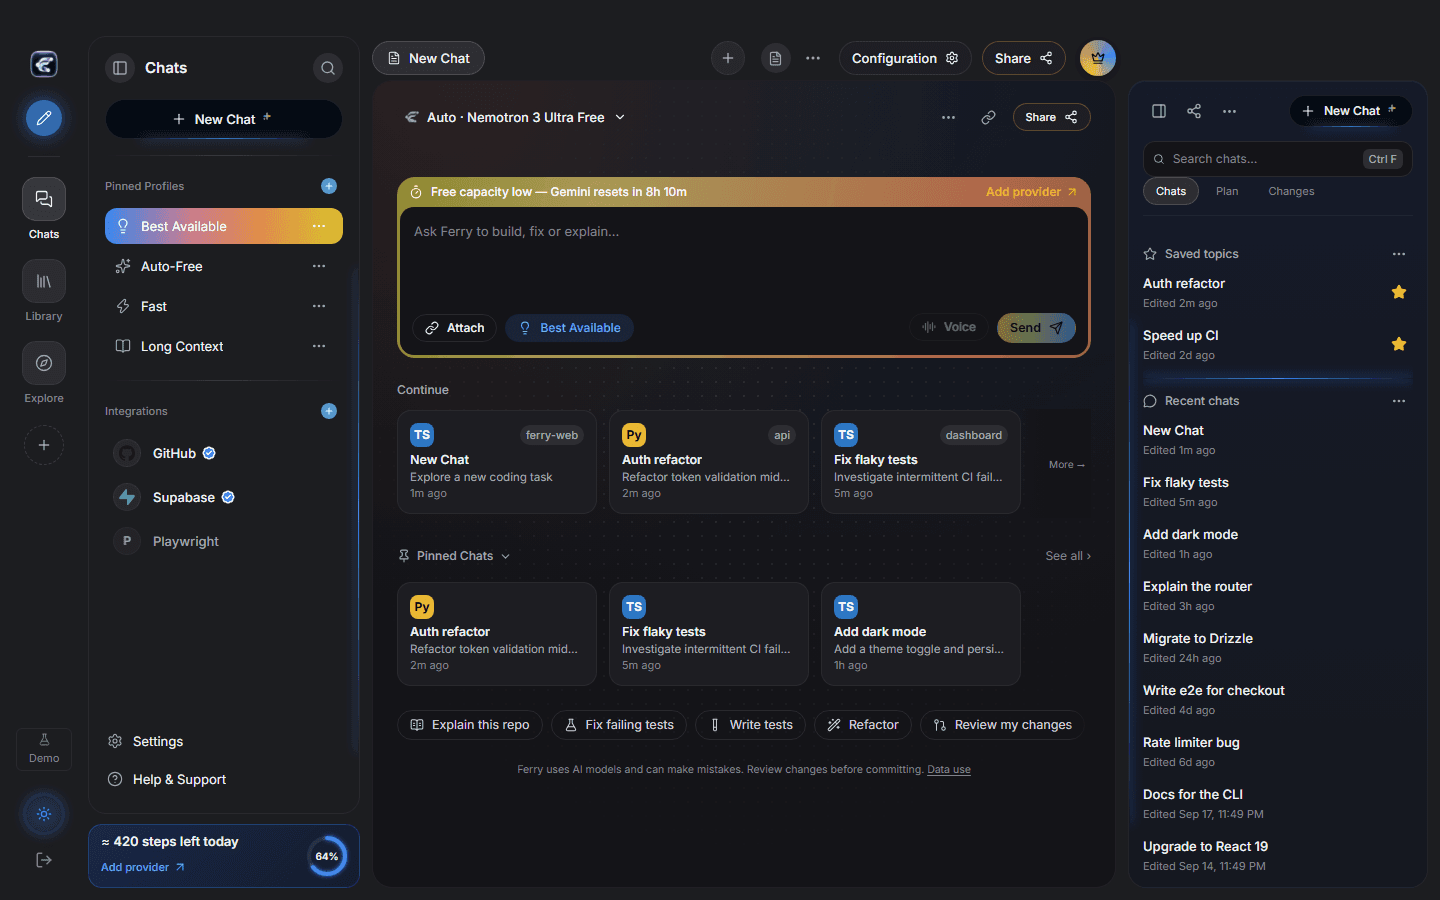
Task: Open options for Auto-Free profile
Action: [319, 266]
